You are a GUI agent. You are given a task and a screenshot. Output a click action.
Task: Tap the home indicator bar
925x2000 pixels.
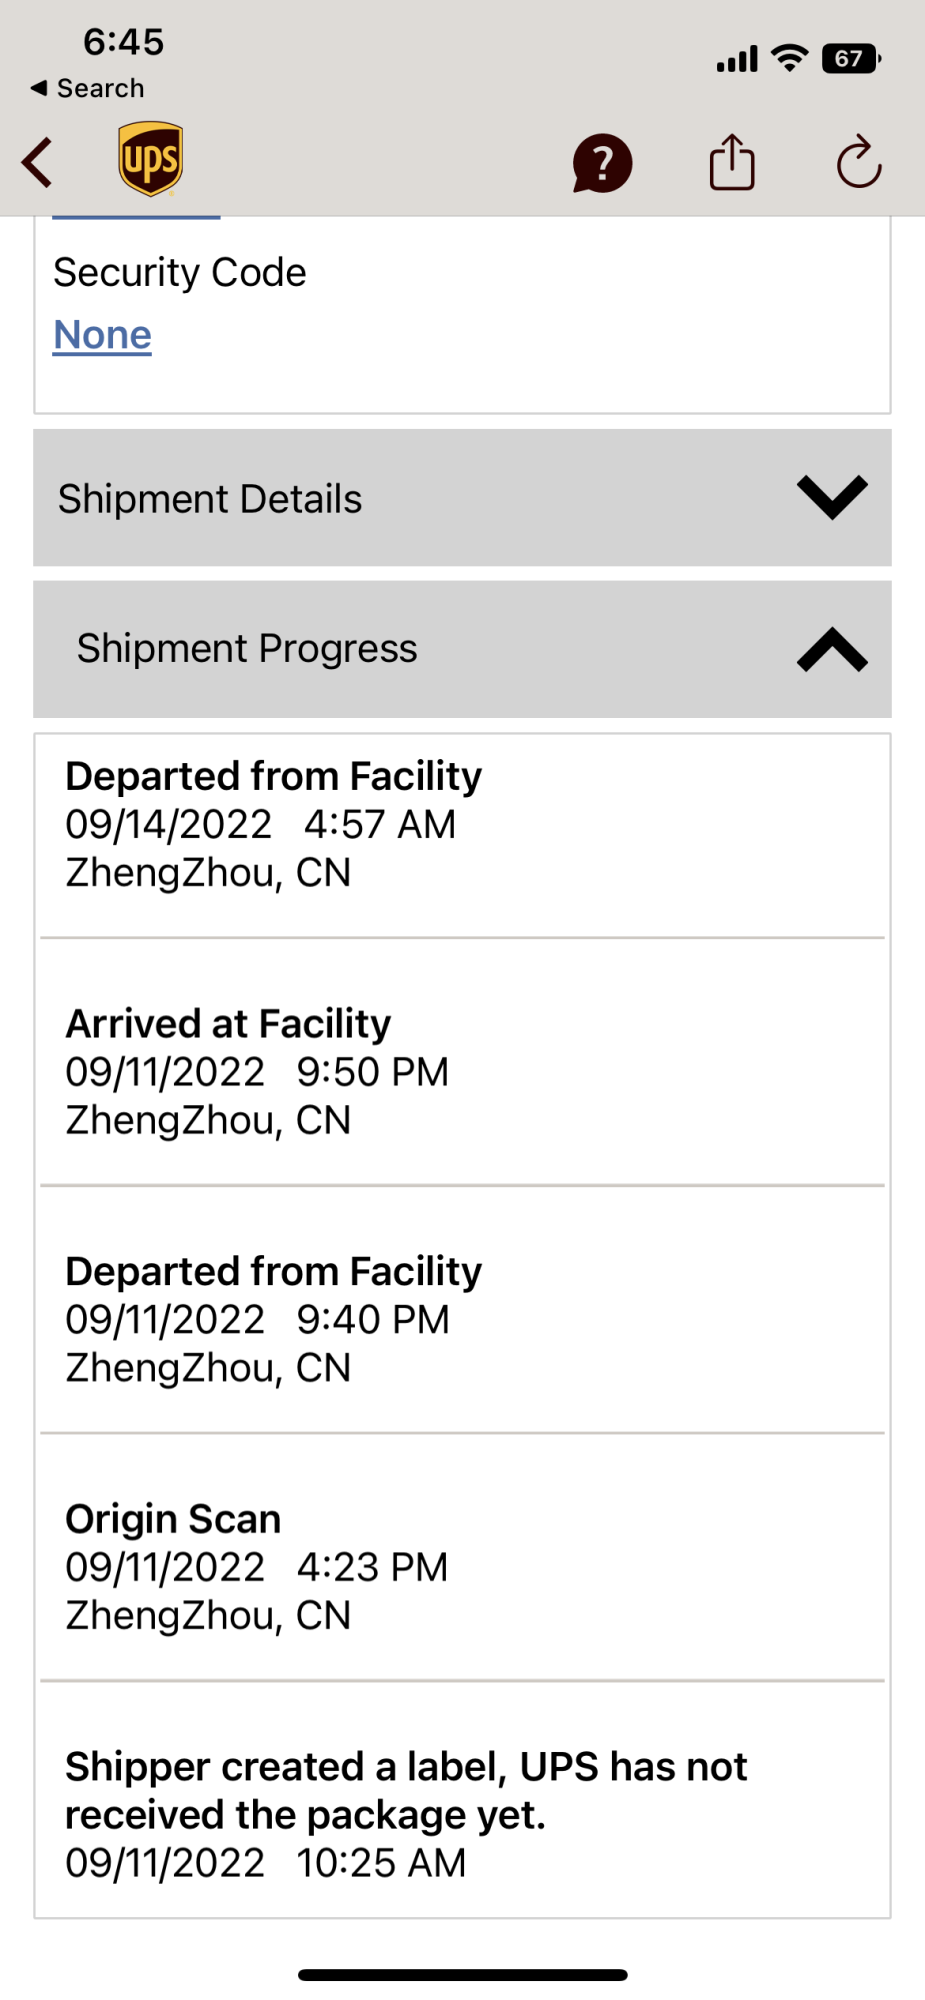462,1975
